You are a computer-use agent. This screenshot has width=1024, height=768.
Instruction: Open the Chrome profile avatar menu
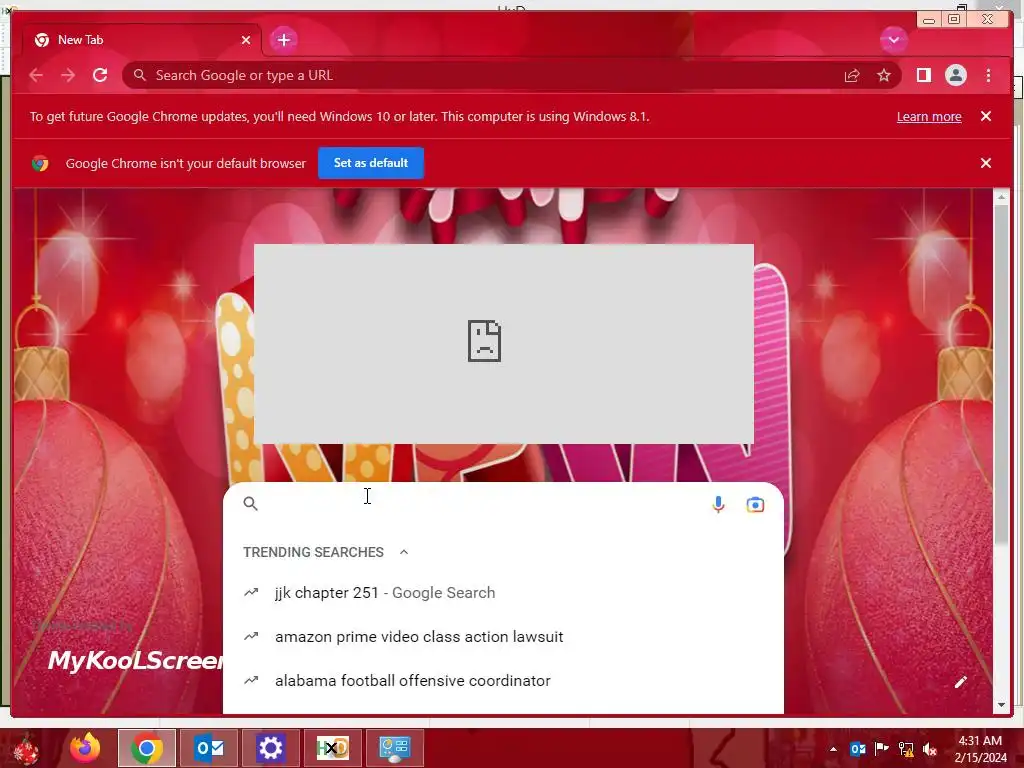pos(955,75)
